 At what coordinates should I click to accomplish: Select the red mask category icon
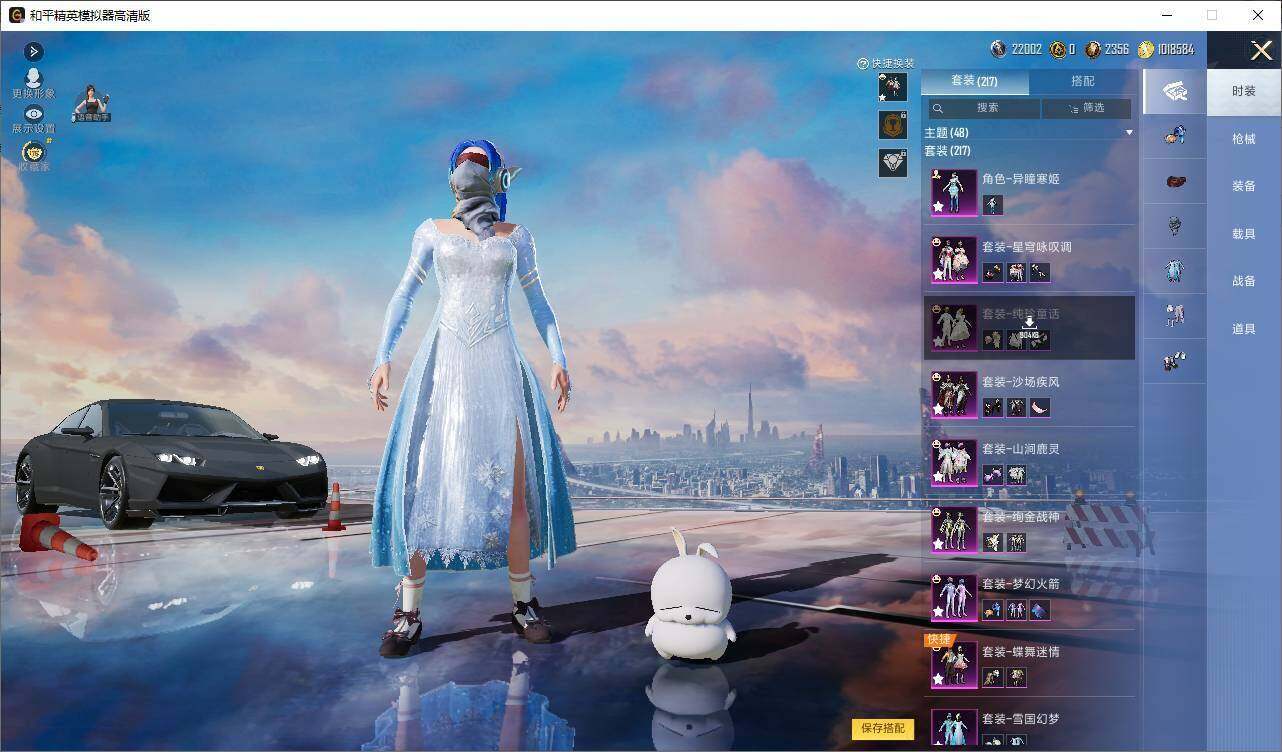(x=1174, y=181)
